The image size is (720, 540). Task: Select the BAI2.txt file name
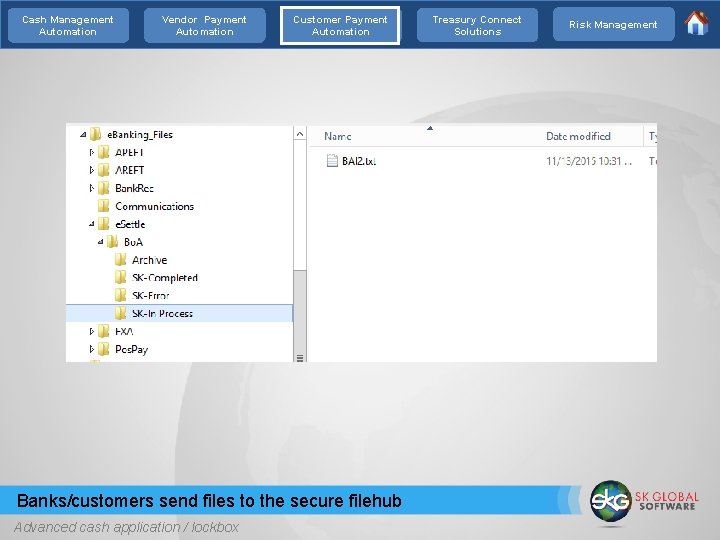[359, 161]
